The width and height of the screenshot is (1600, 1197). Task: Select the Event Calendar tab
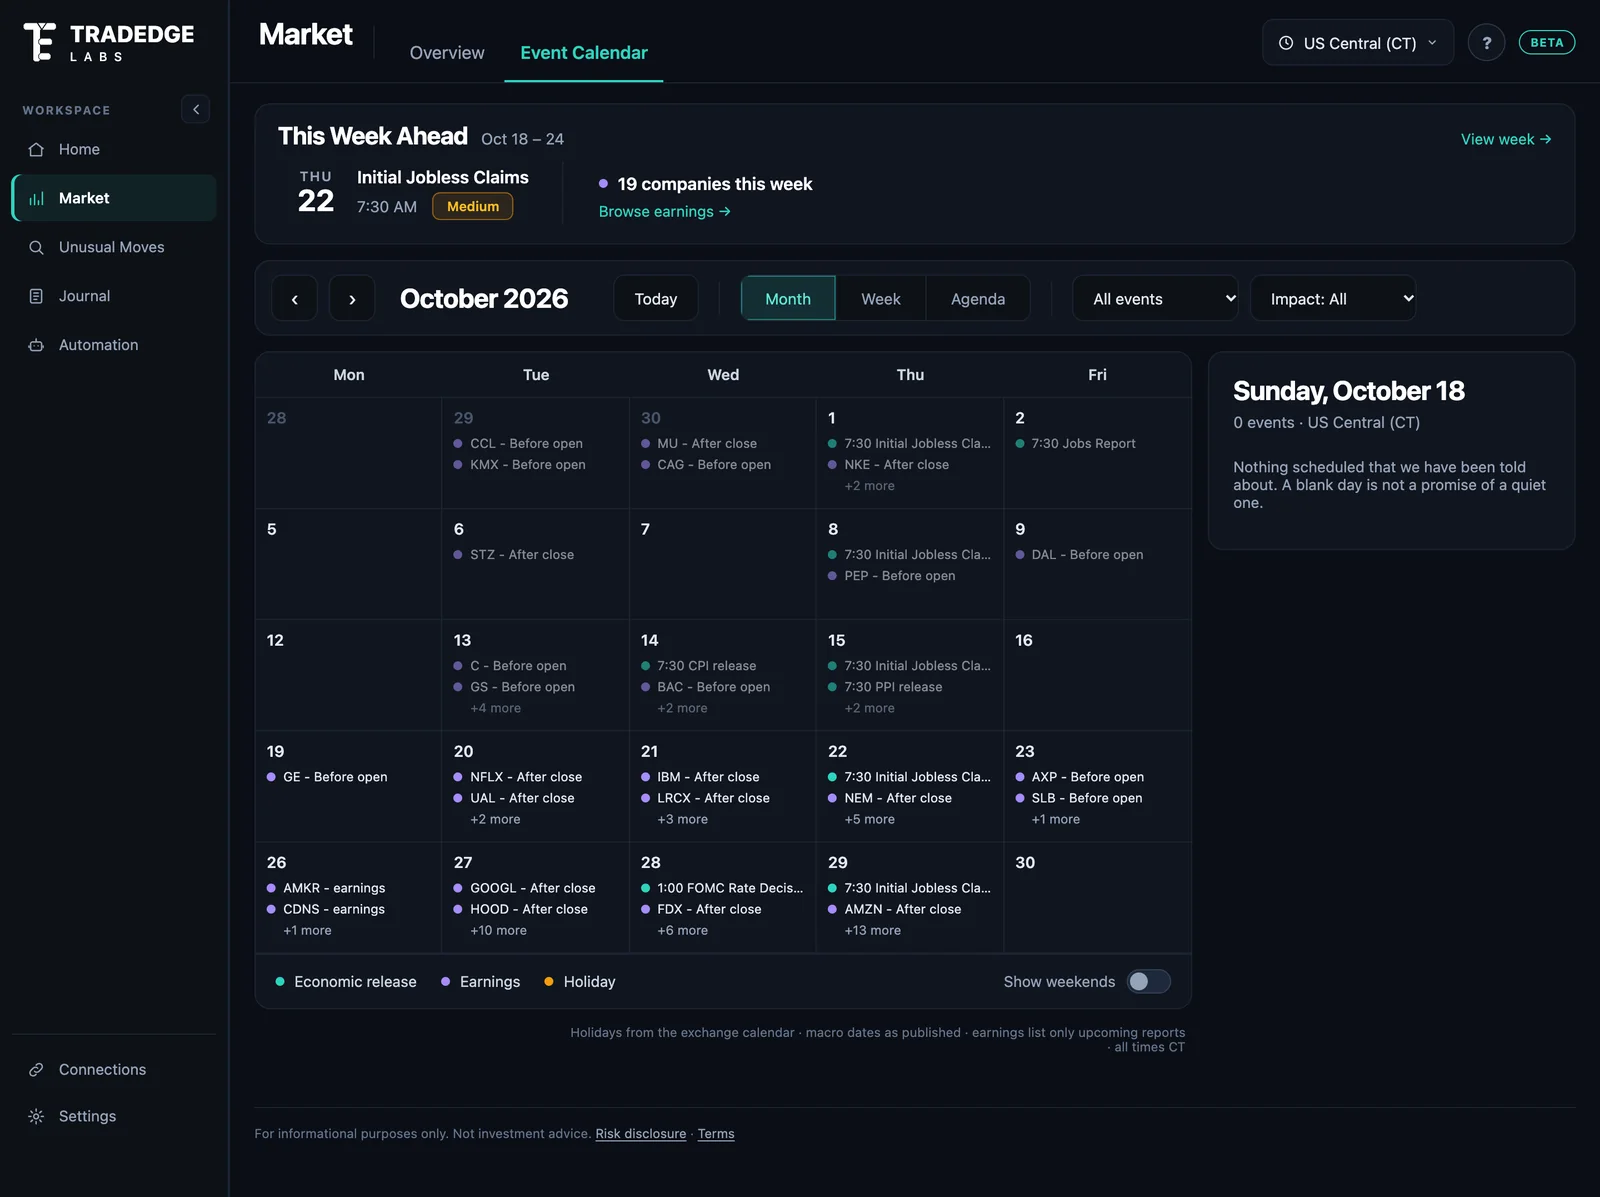point(584,53)
